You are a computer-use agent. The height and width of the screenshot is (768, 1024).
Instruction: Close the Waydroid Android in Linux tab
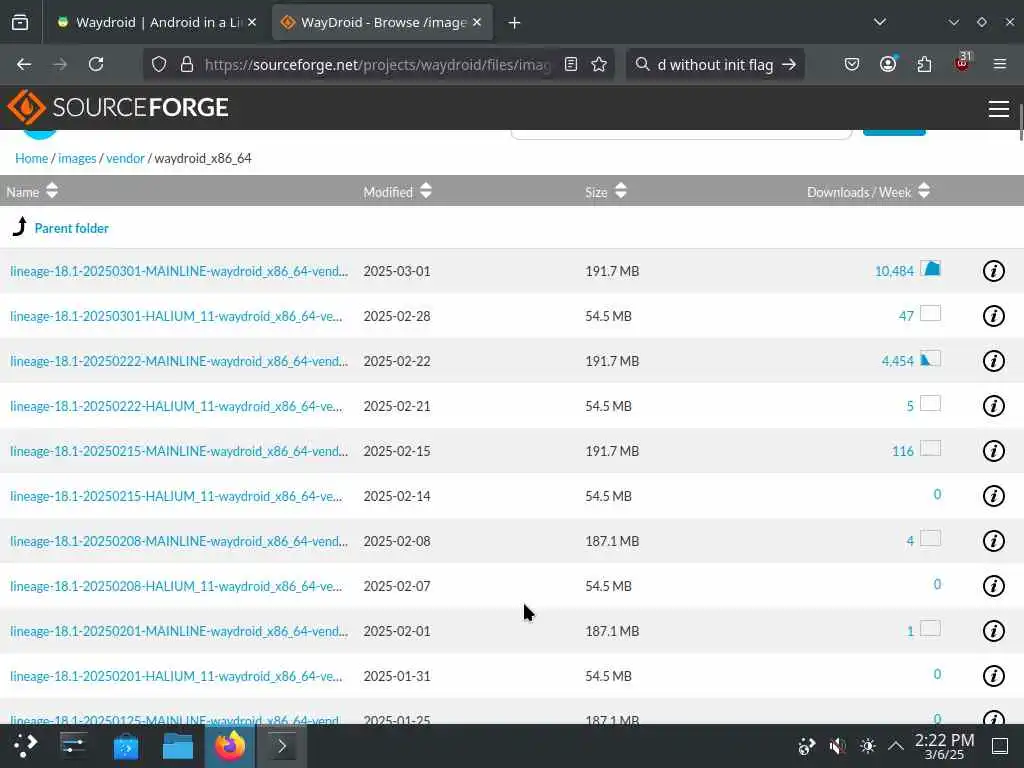252,23
